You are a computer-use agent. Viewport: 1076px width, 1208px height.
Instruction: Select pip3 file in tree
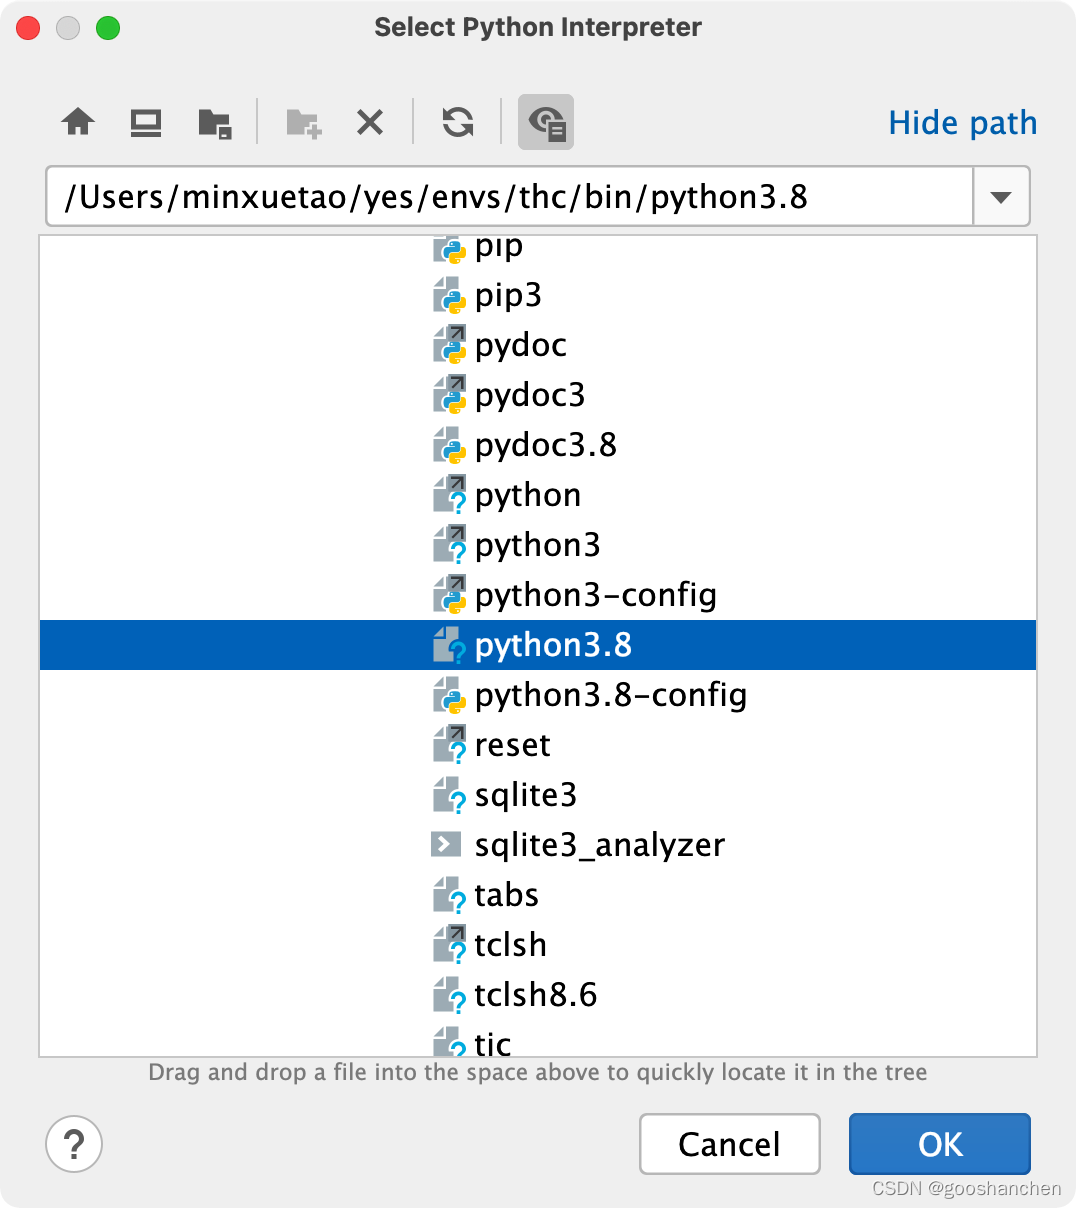click(538, 295)
